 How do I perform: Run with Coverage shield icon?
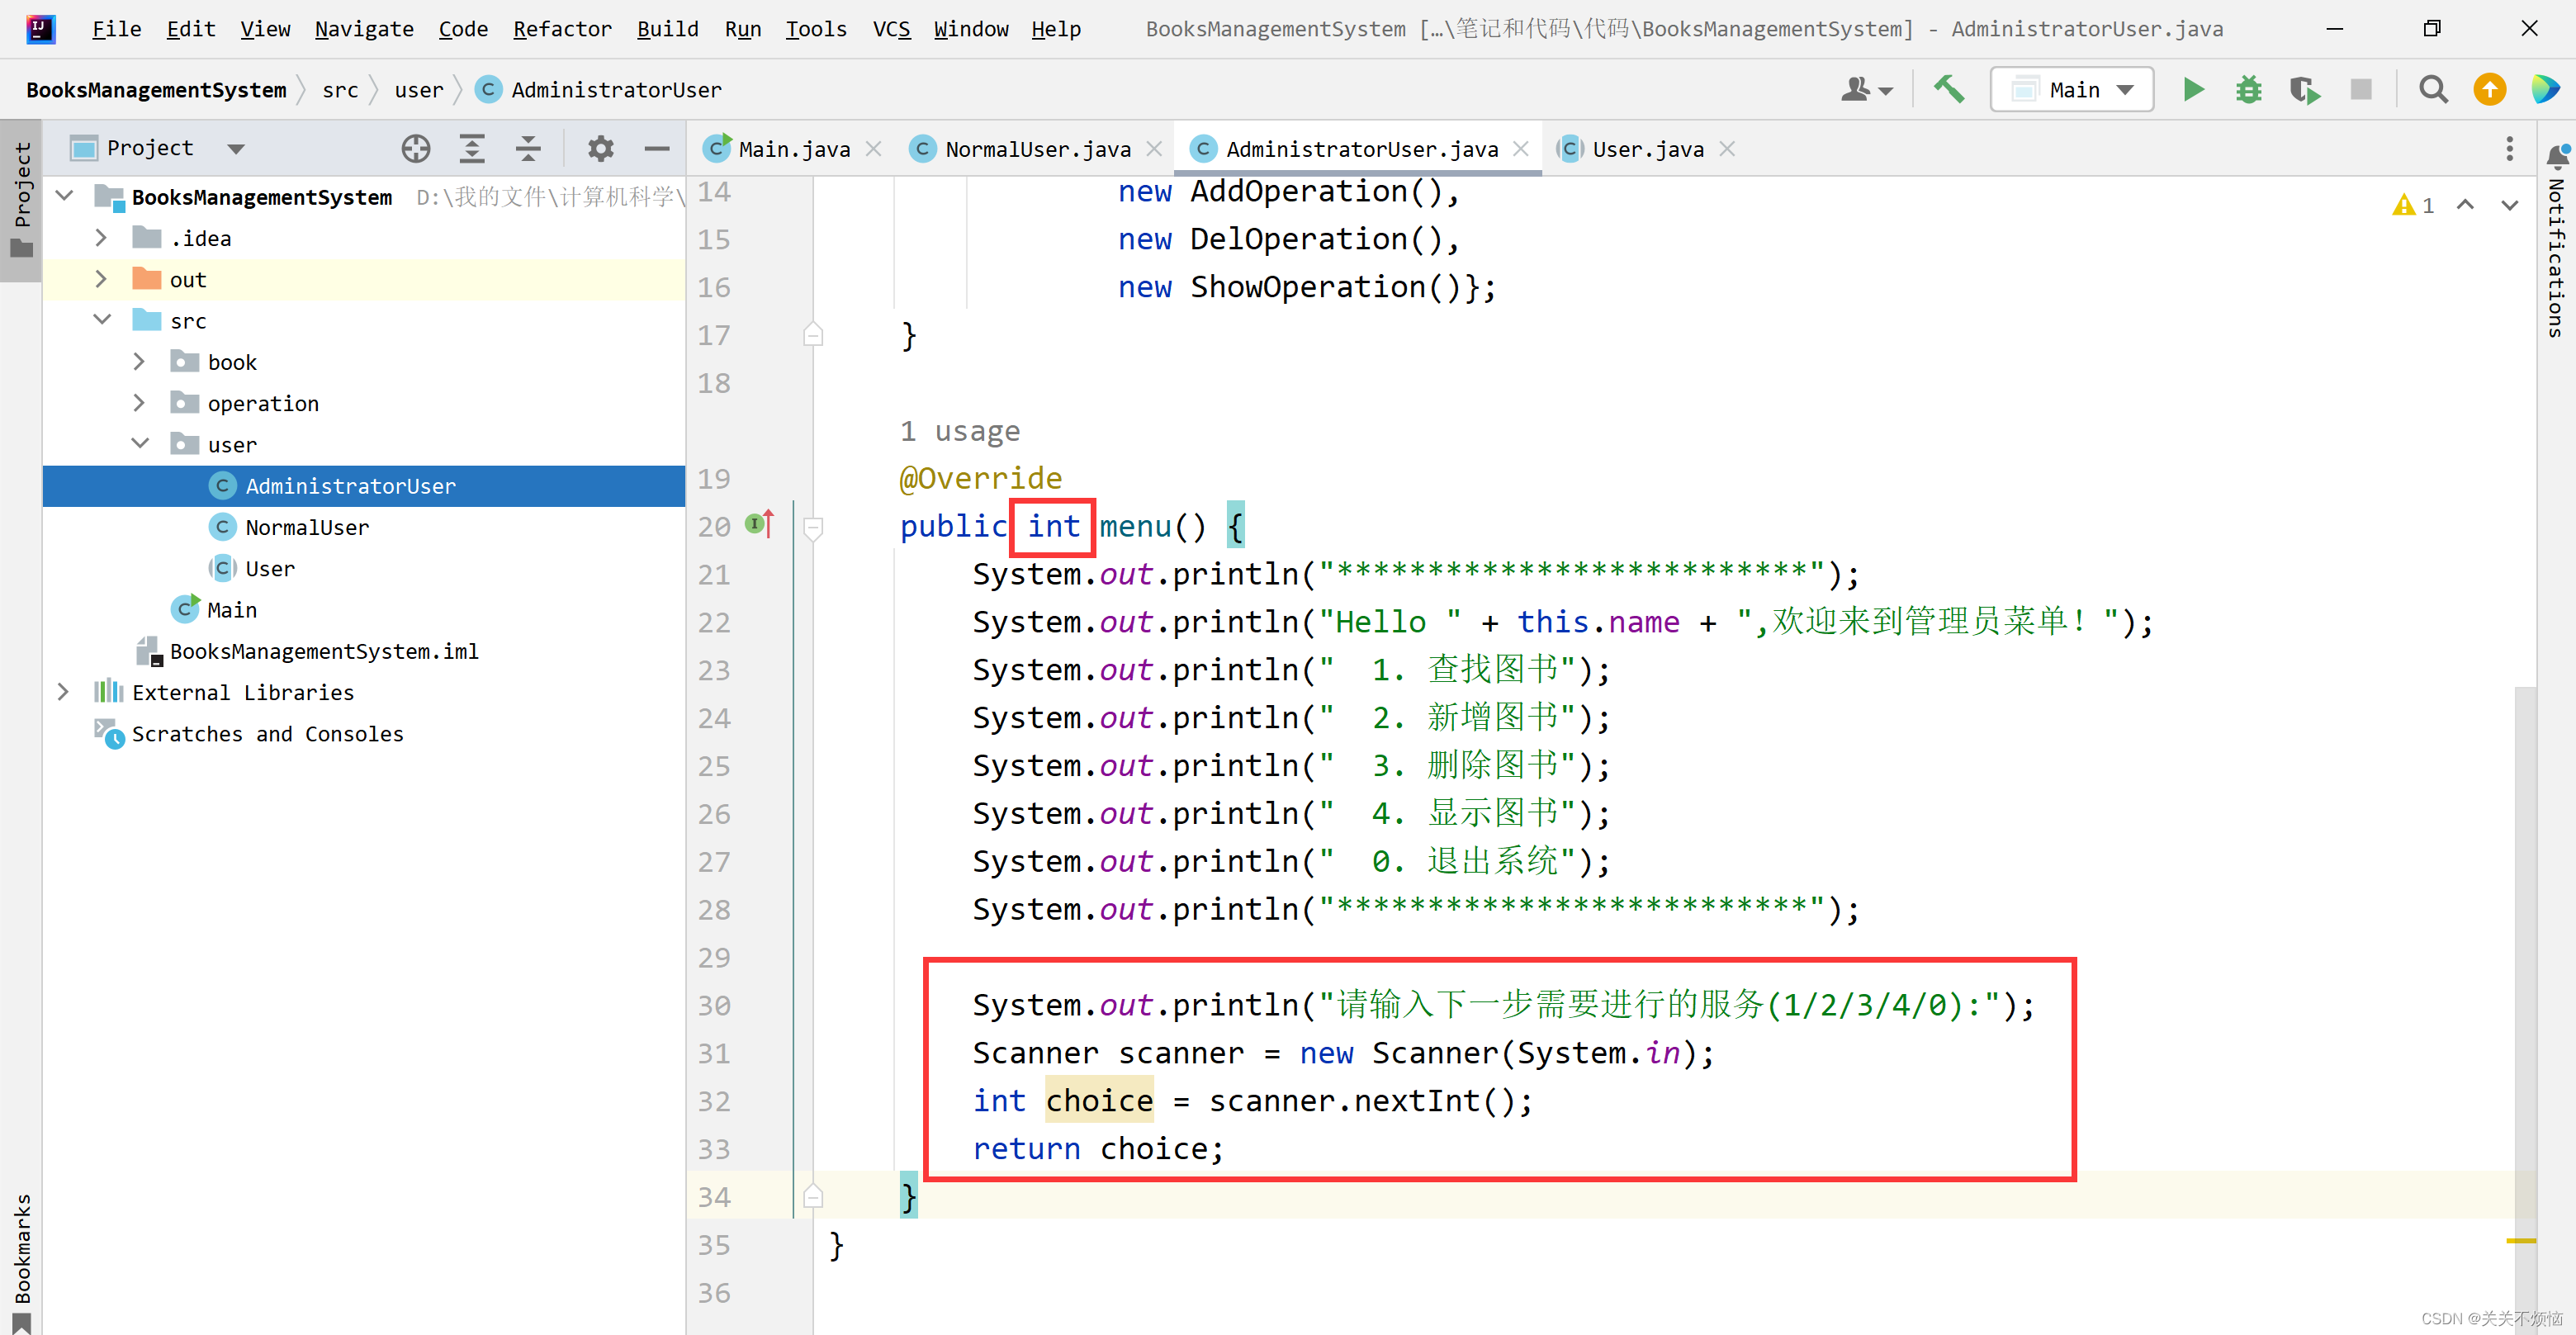pyautogui.click(x=2304, y=90)
